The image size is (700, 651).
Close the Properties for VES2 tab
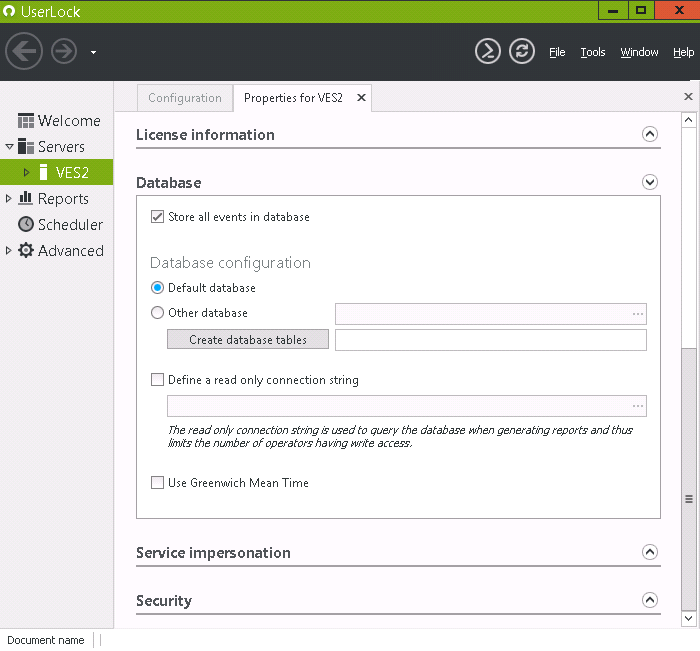click(361, 97)
